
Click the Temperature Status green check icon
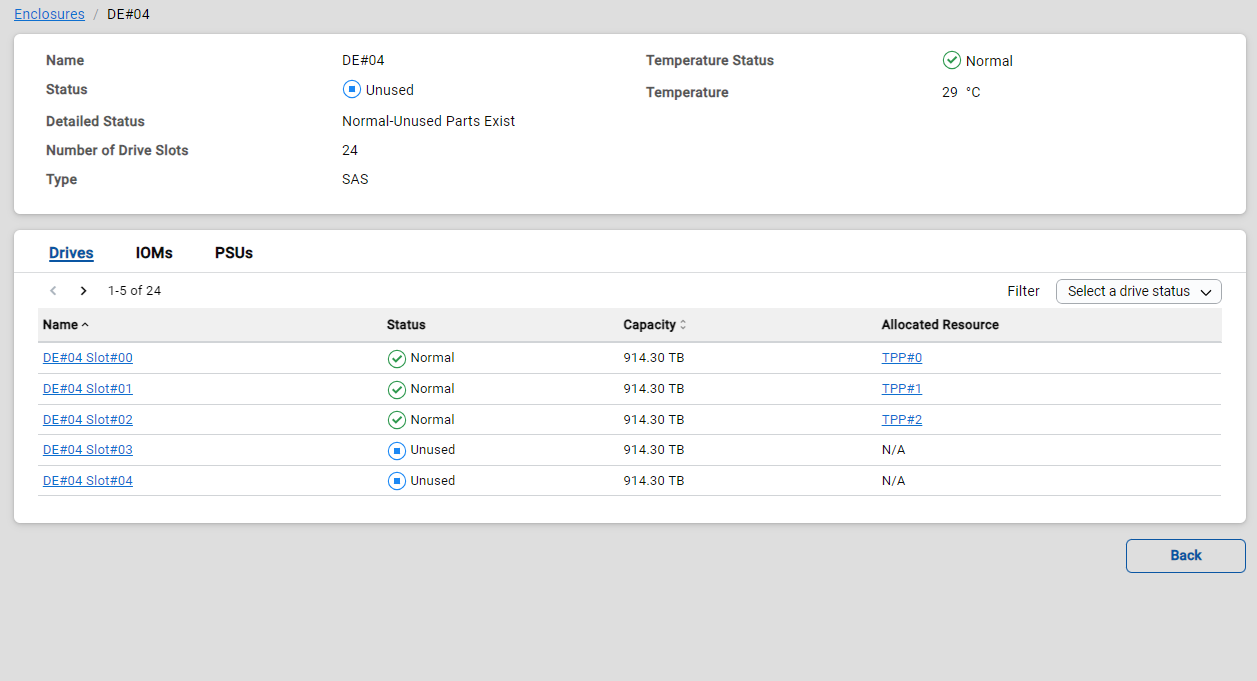tap(951, 61)
